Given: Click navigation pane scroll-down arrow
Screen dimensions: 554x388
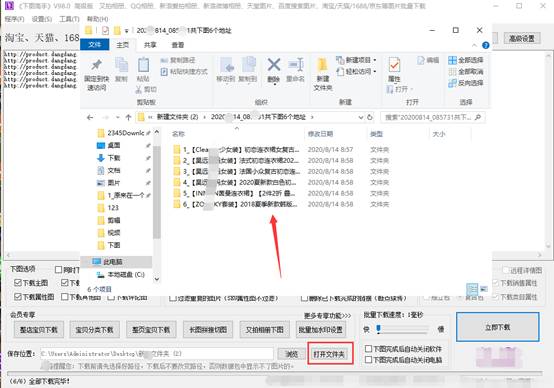Looking at the screenshot, I should click(x=157, y=279).
